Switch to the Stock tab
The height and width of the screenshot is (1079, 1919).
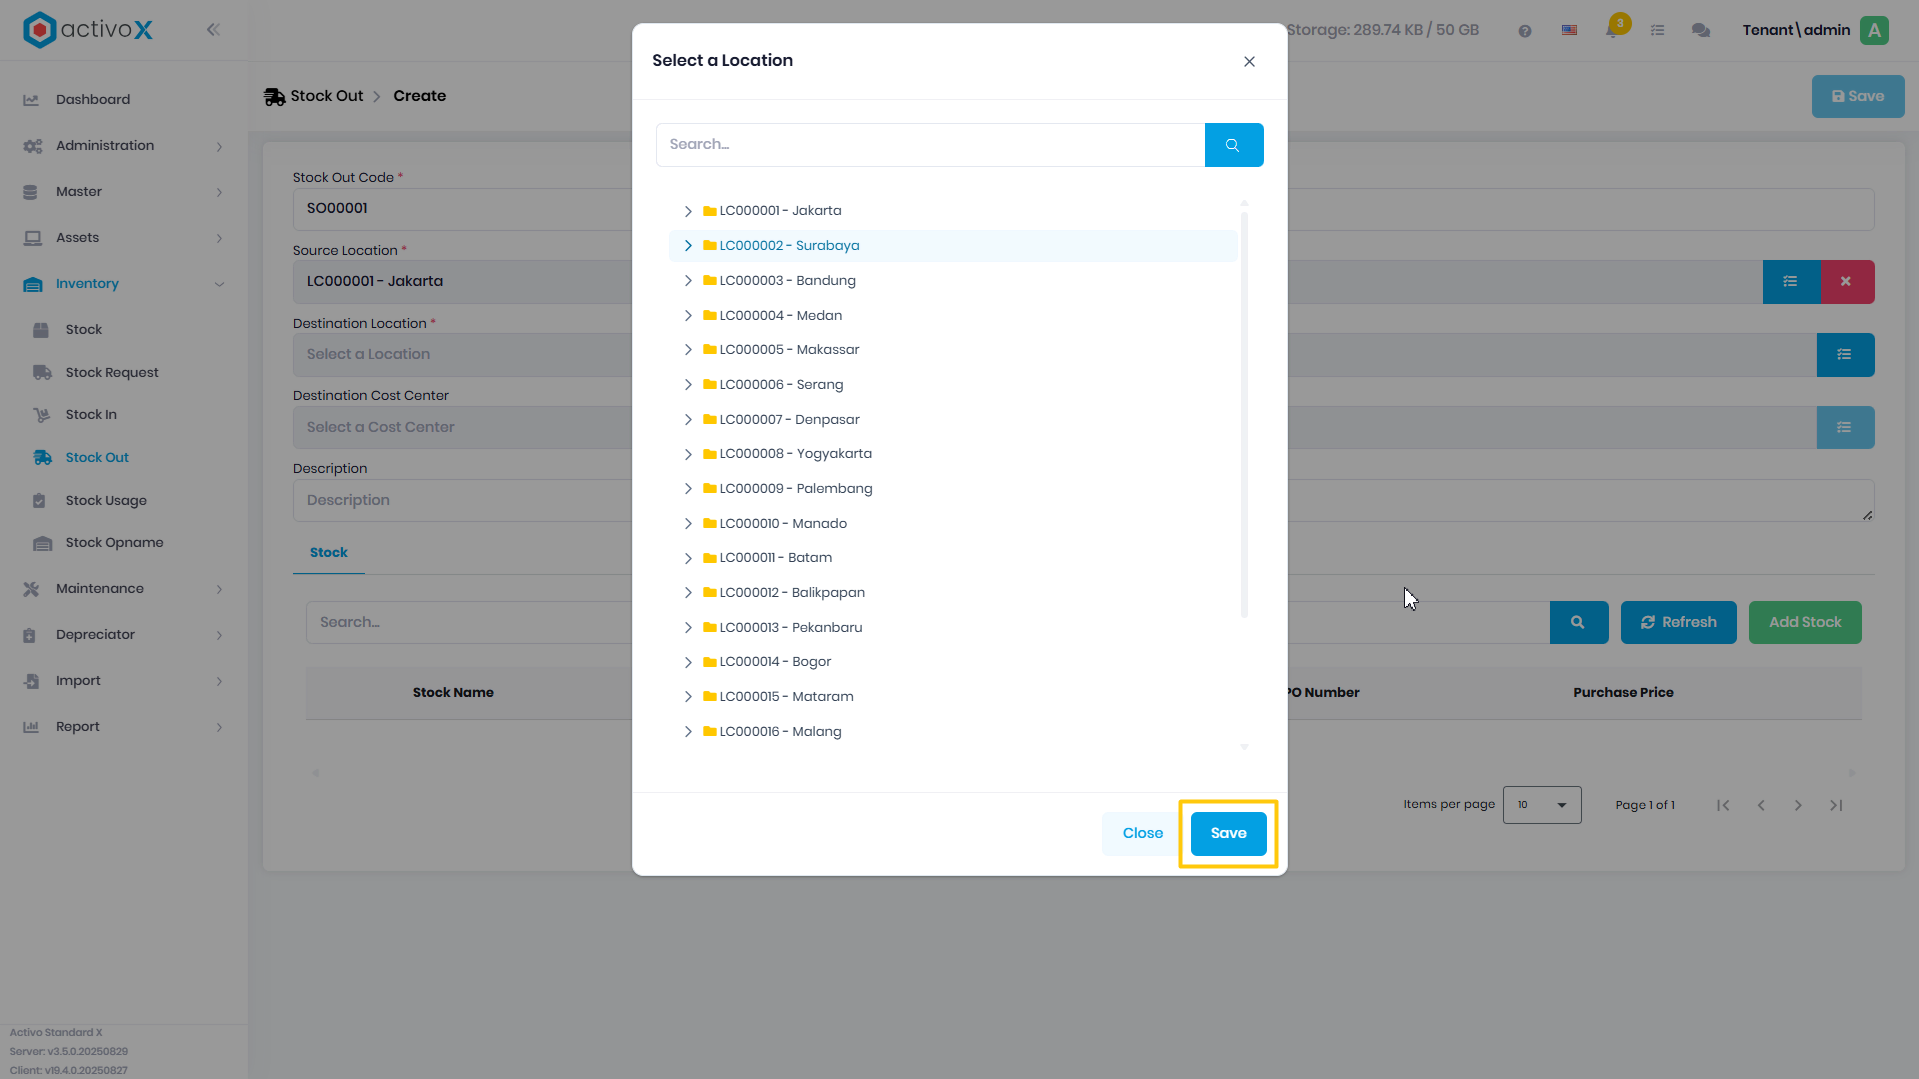point(329,553)
